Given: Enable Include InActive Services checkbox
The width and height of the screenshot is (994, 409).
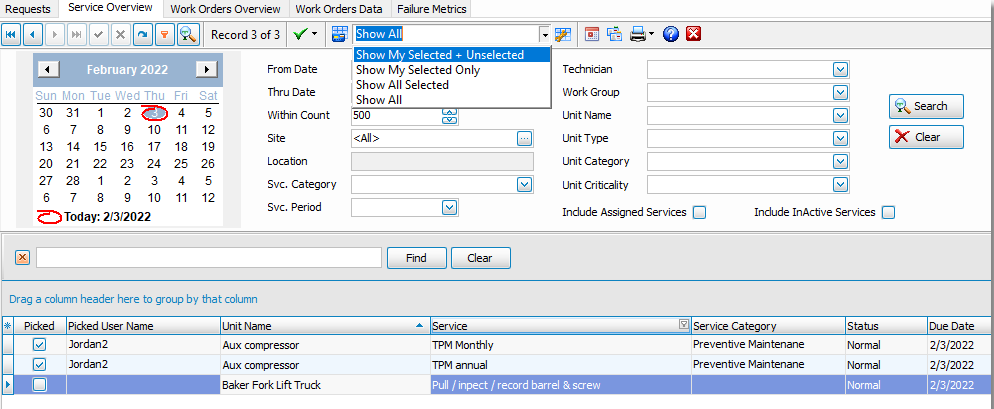Looking at the screenshot, I should [888, 212].
